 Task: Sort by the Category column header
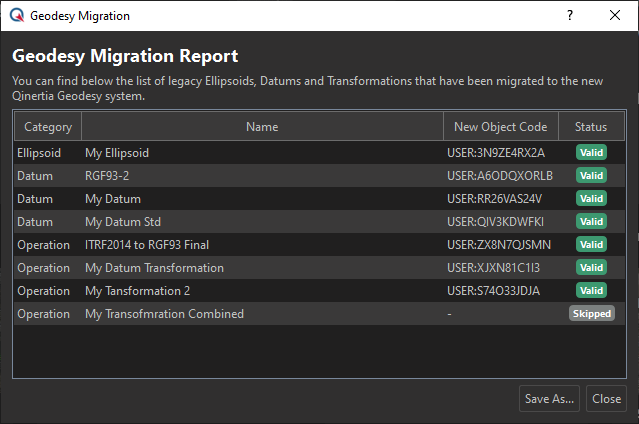[48, 127]
